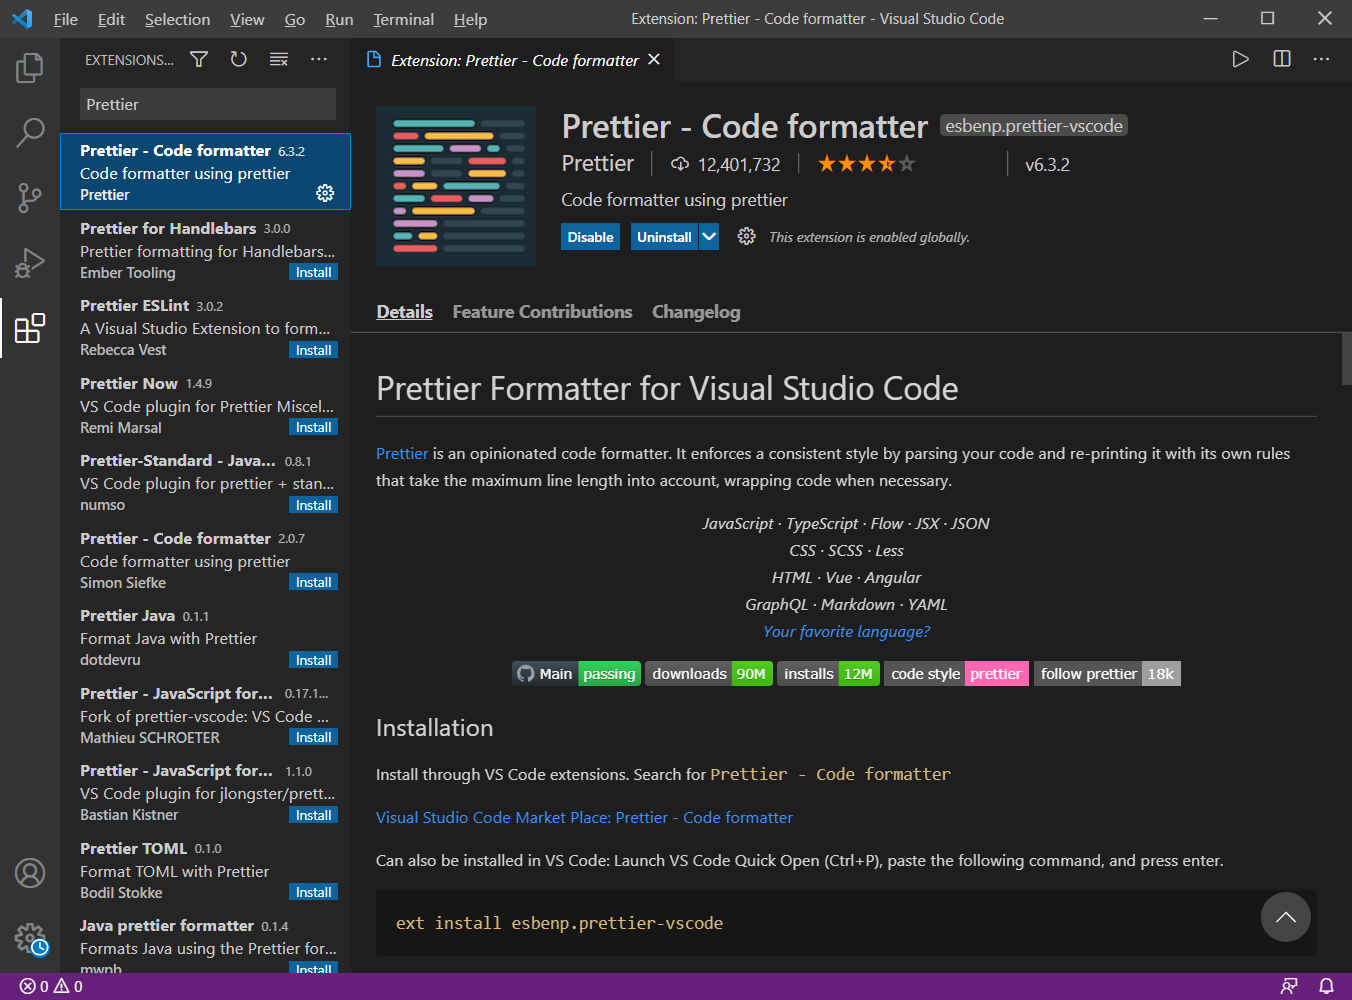
Task: Open the Source Control view
Action: click(29, 197)
